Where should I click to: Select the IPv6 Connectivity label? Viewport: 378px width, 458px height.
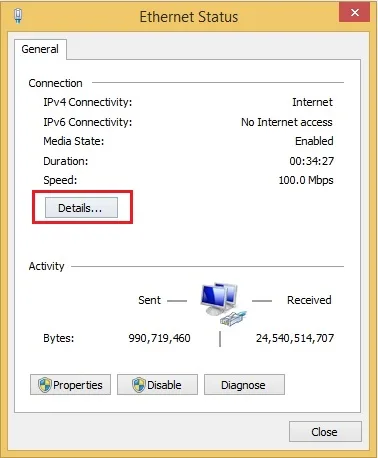[88, 122]
